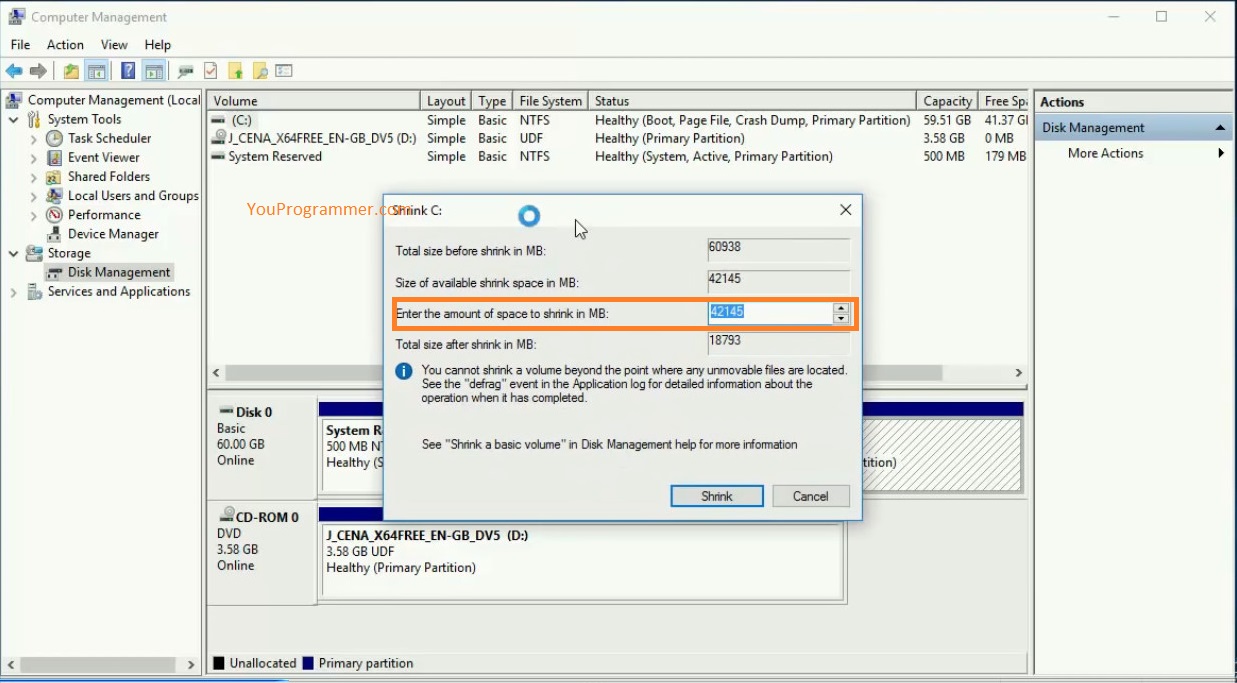Viewport: 1237px width, 683px height.
Task: Expand the Services and Applications node
Action: (x=14, y=292)
